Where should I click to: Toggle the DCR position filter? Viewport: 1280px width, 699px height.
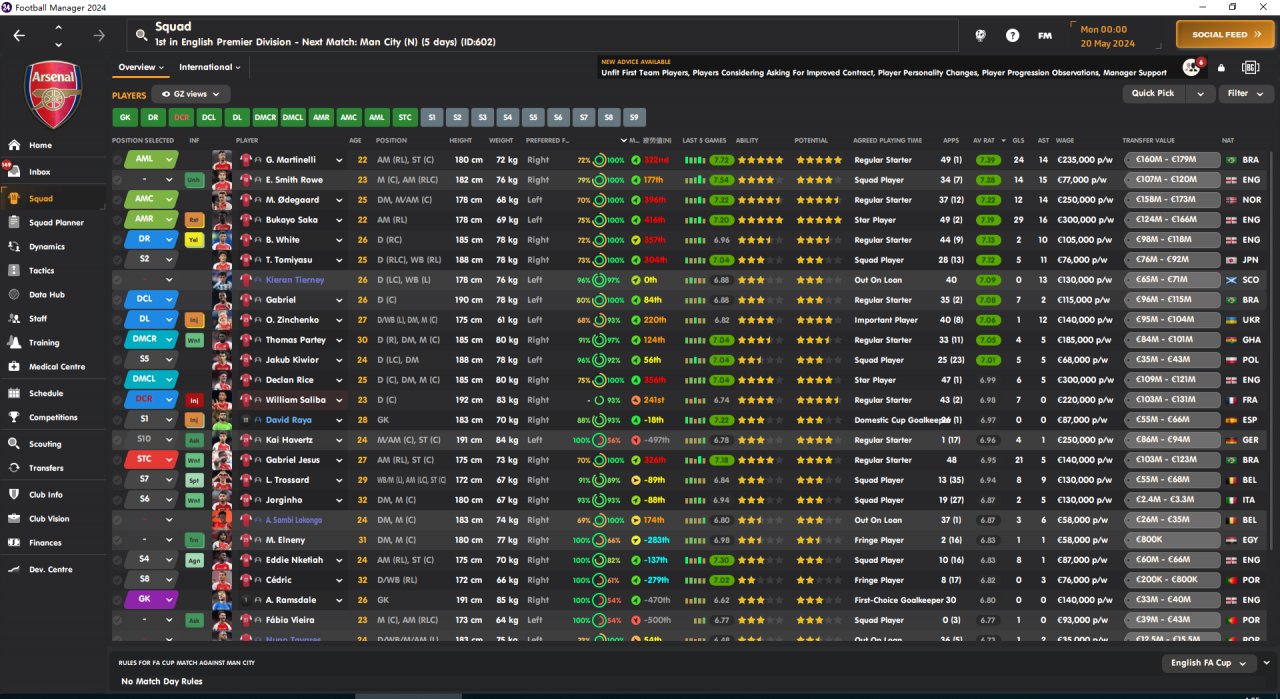point(181,117)
